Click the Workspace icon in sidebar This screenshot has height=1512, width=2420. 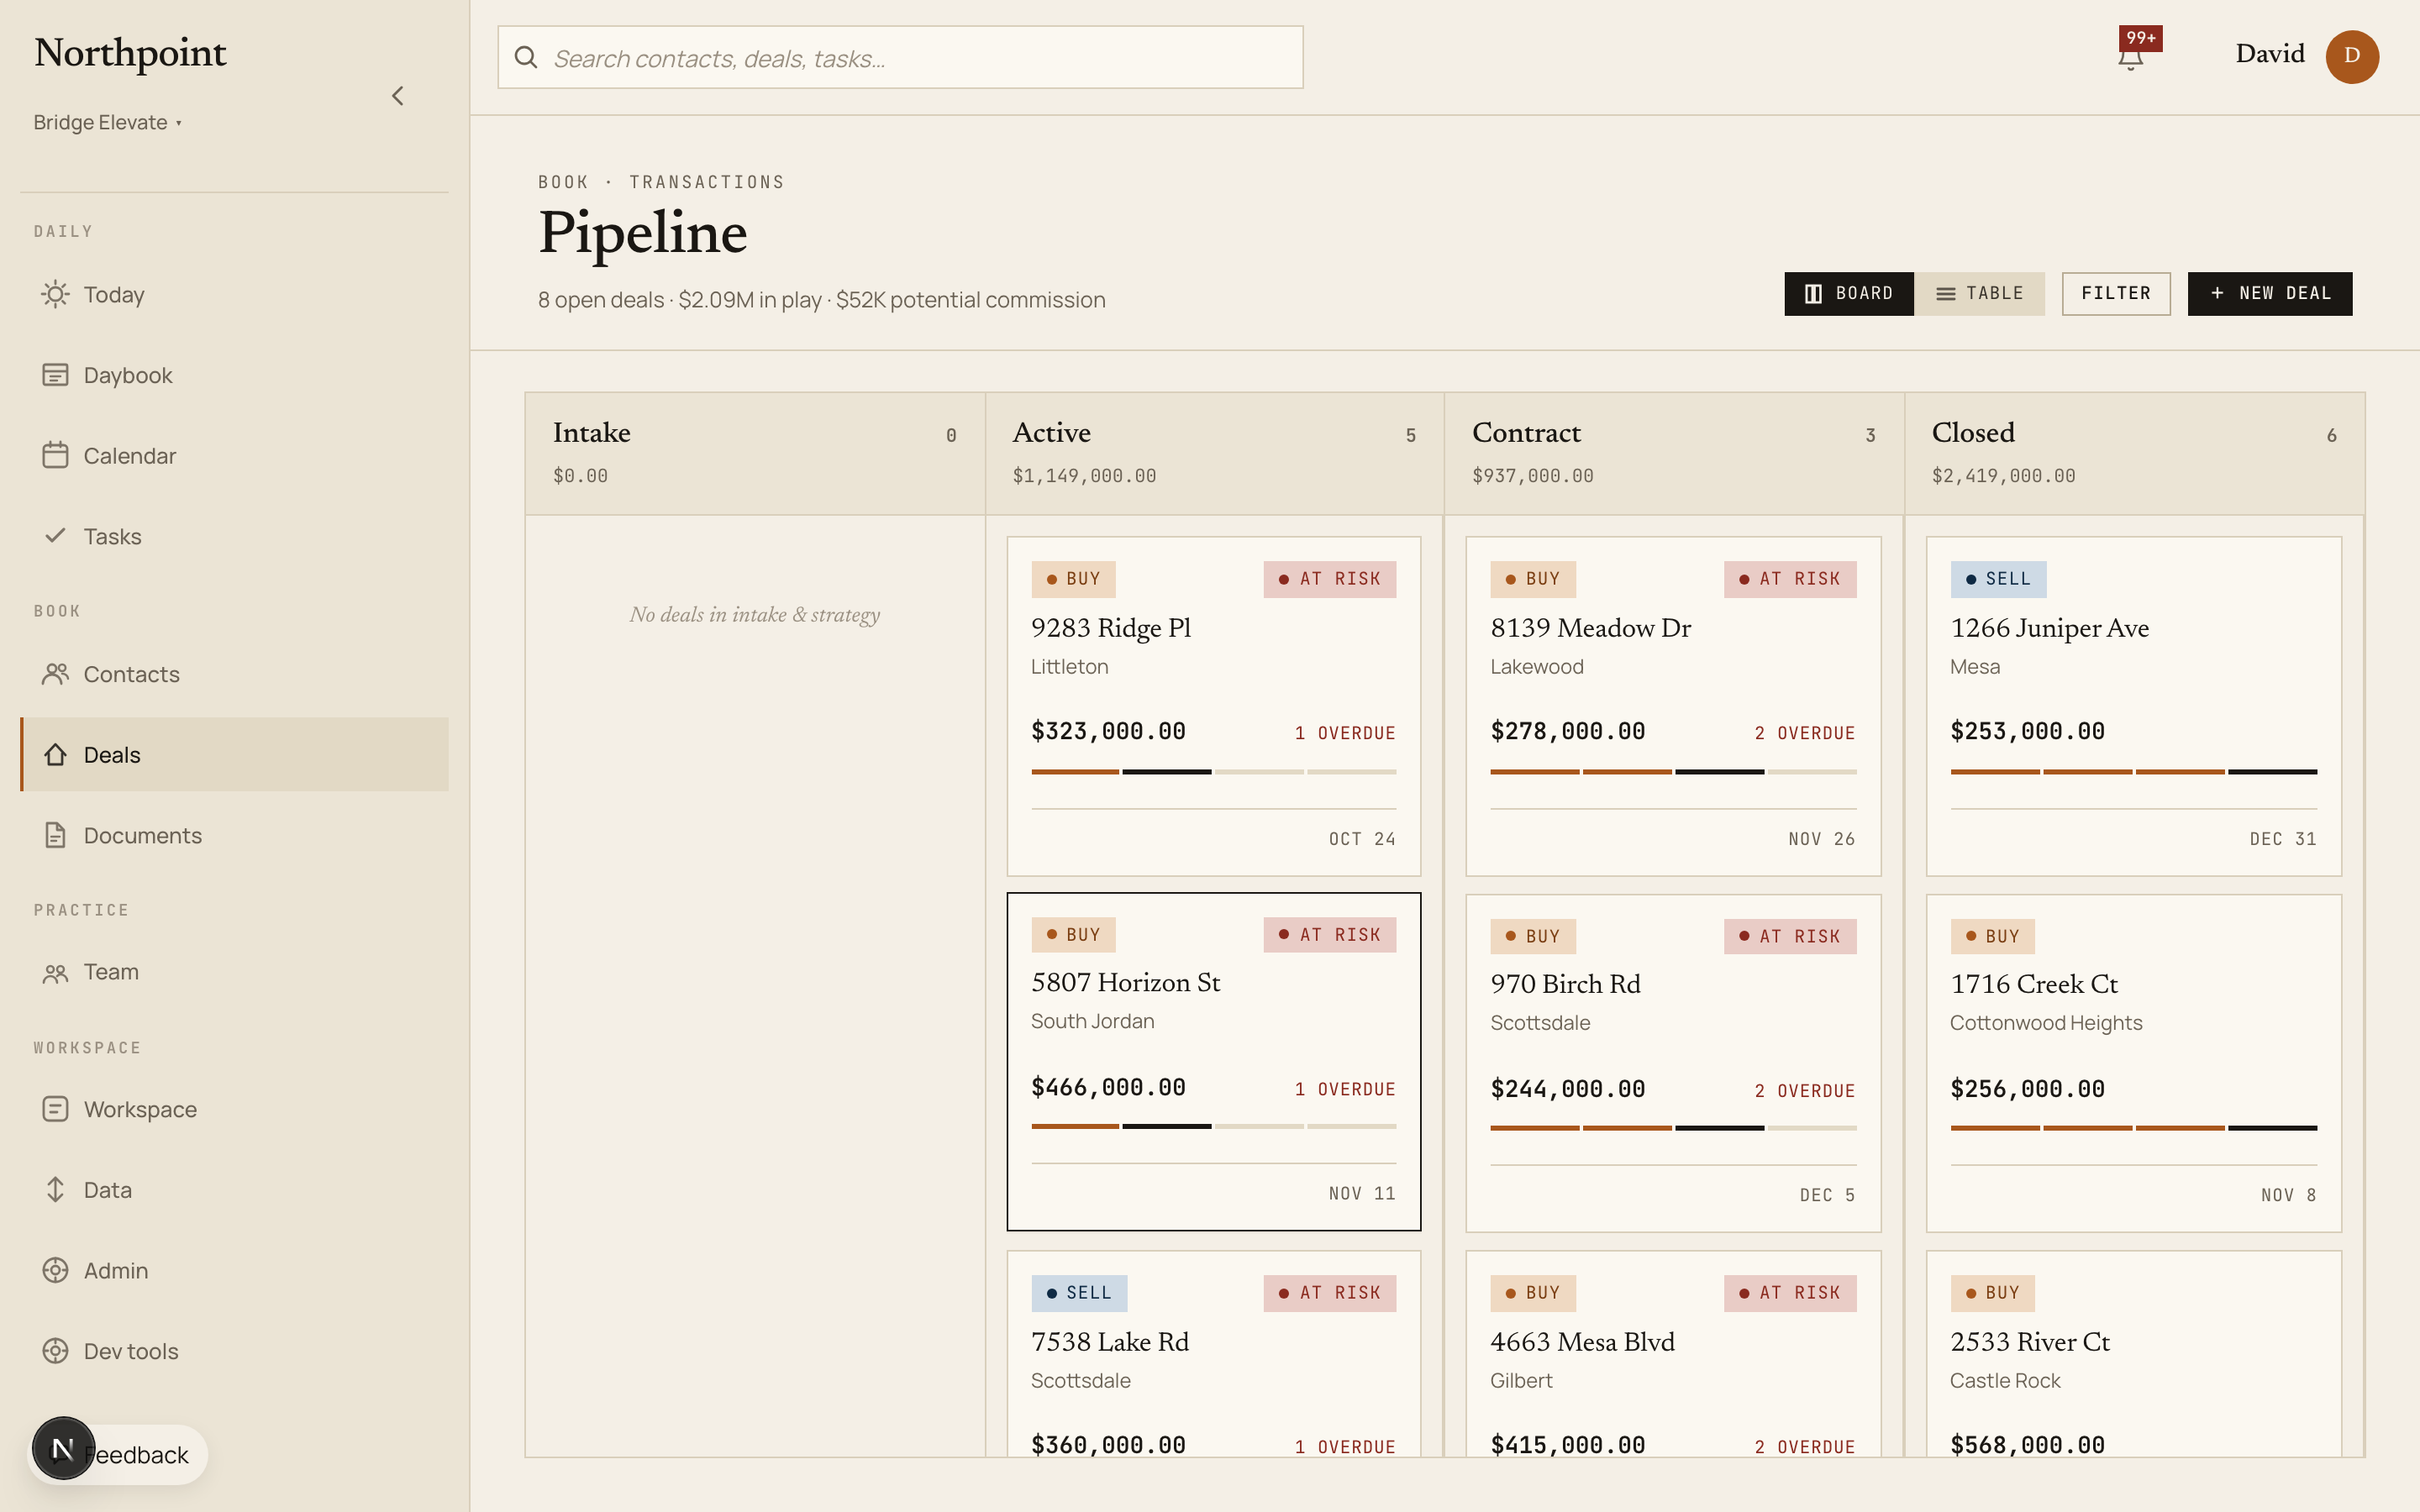(55, 1109)
